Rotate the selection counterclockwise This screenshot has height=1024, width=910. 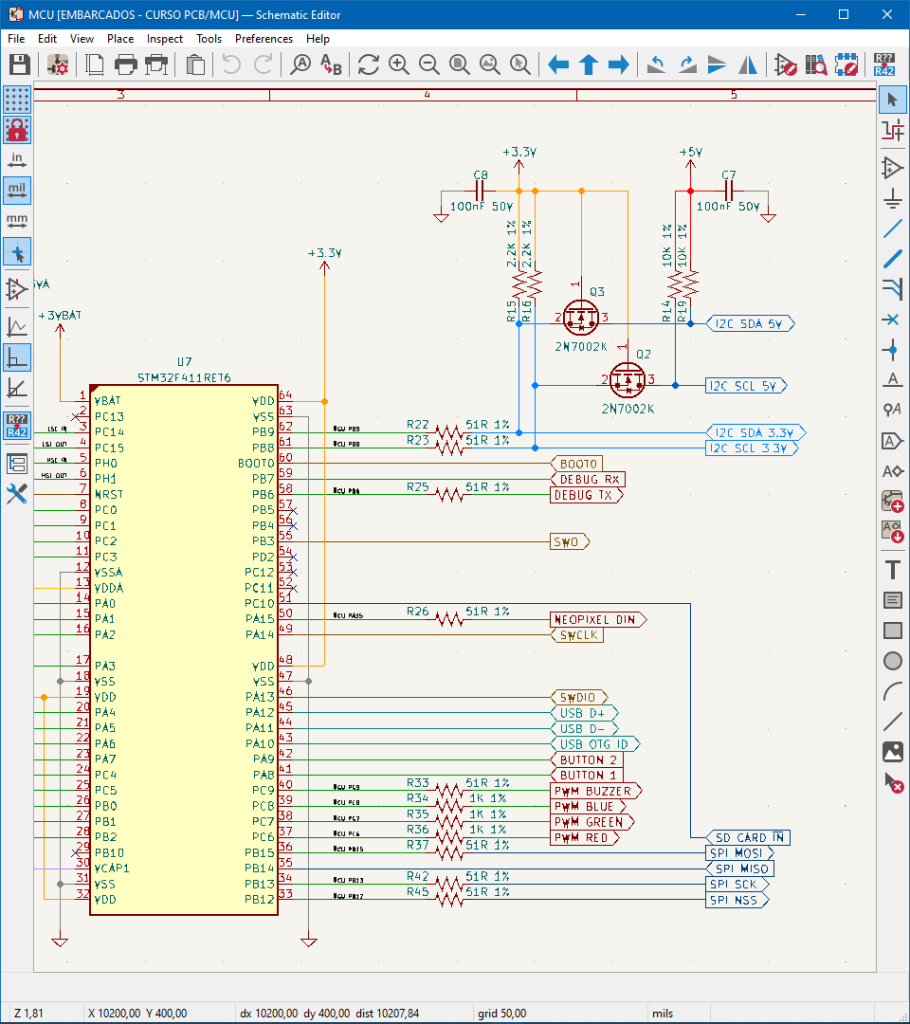pos(656,65)
